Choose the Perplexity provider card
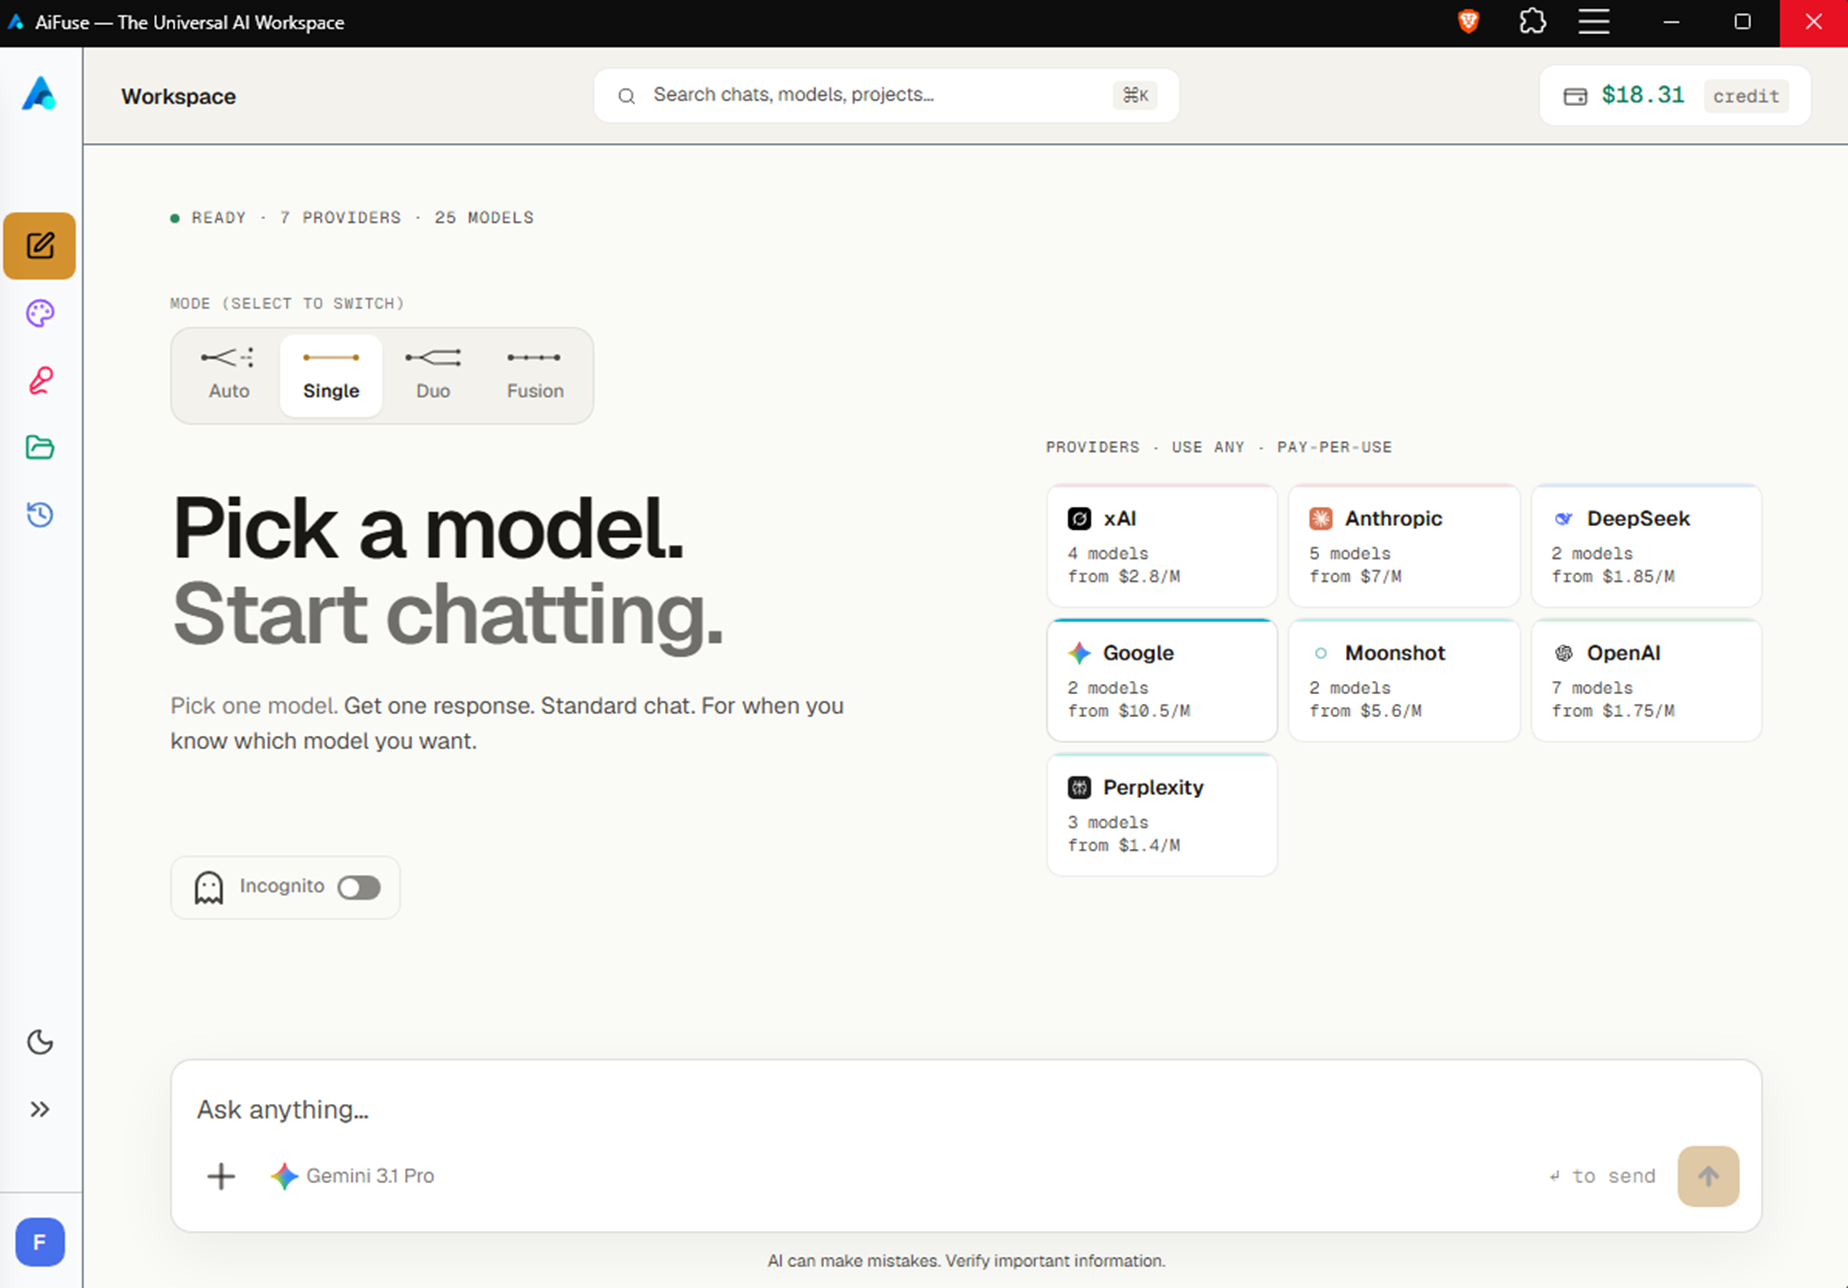 pyautogui.click(x=1162, y=815)
